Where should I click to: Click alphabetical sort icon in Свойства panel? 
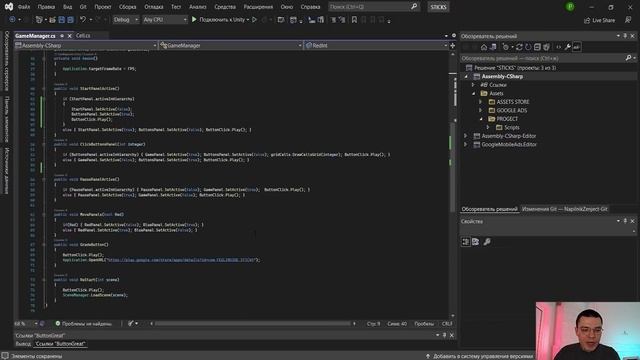[x=476, y=242]
